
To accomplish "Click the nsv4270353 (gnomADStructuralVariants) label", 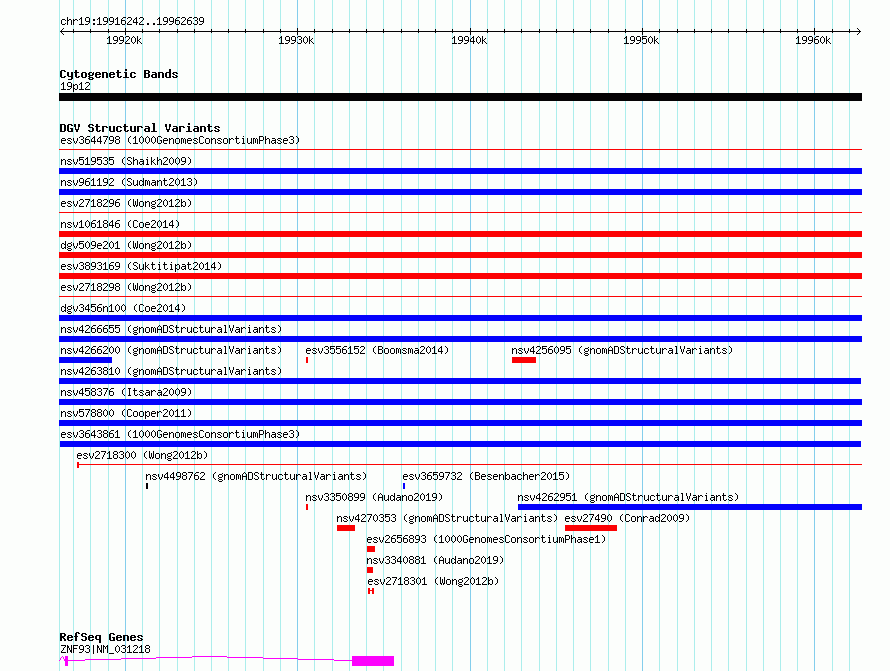I will [447, 518].
